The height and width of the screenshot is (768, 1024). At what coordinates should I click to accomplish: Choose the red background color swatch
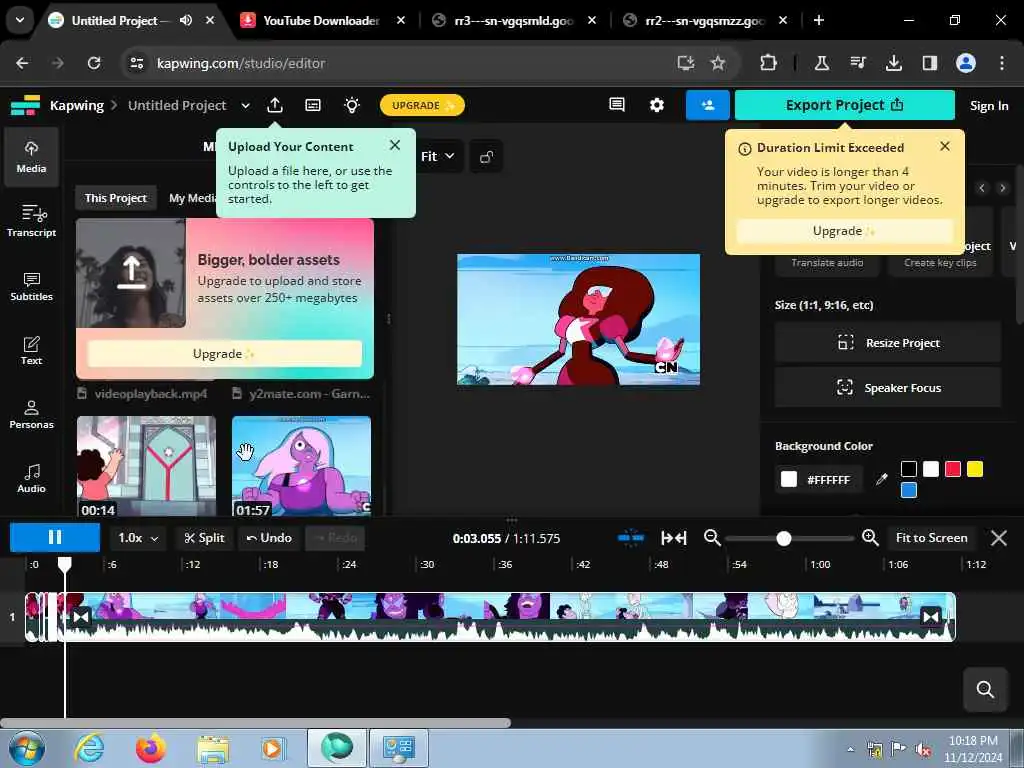coord(953,469)
